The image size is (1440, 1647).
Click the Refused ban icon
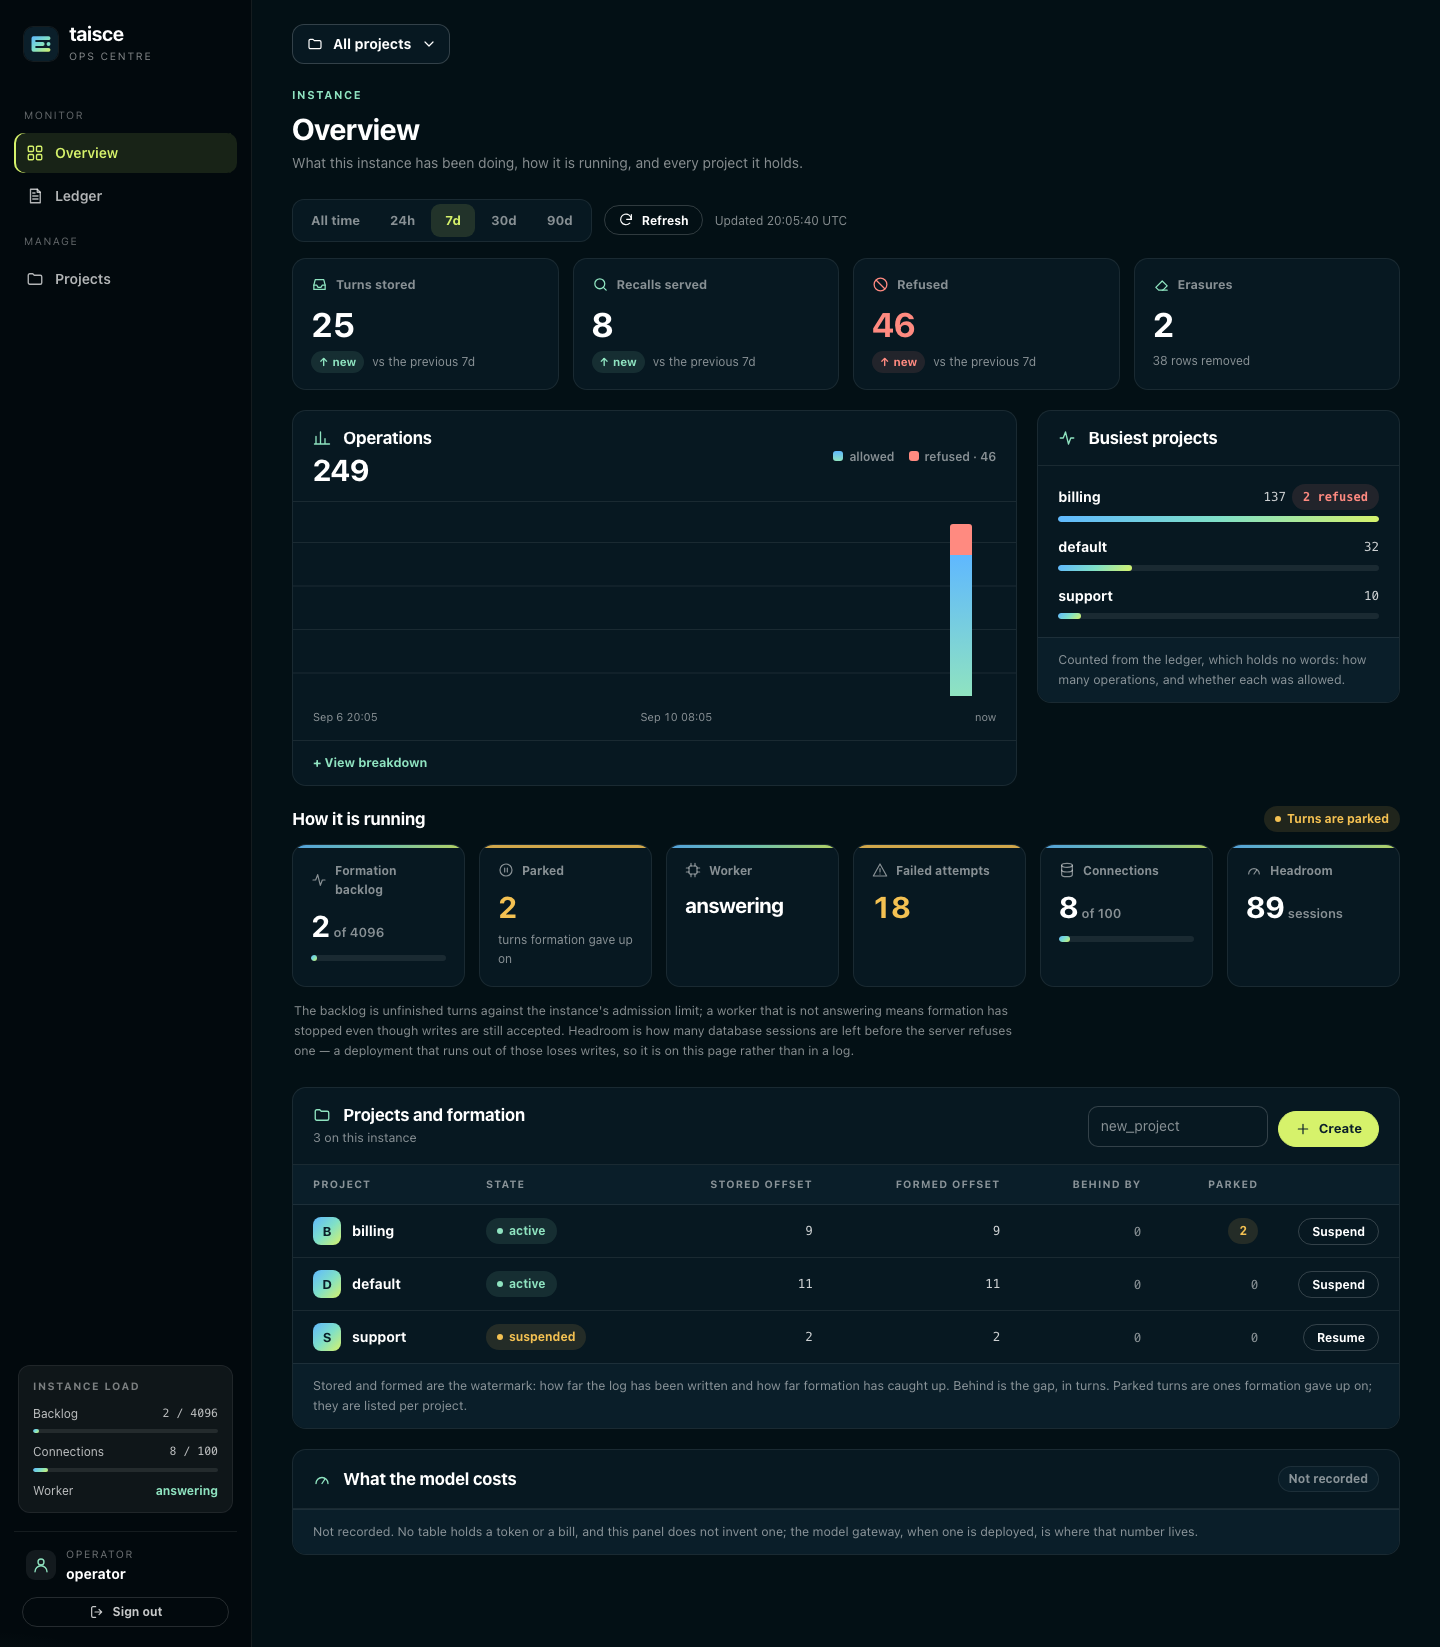tap(881, 285)
